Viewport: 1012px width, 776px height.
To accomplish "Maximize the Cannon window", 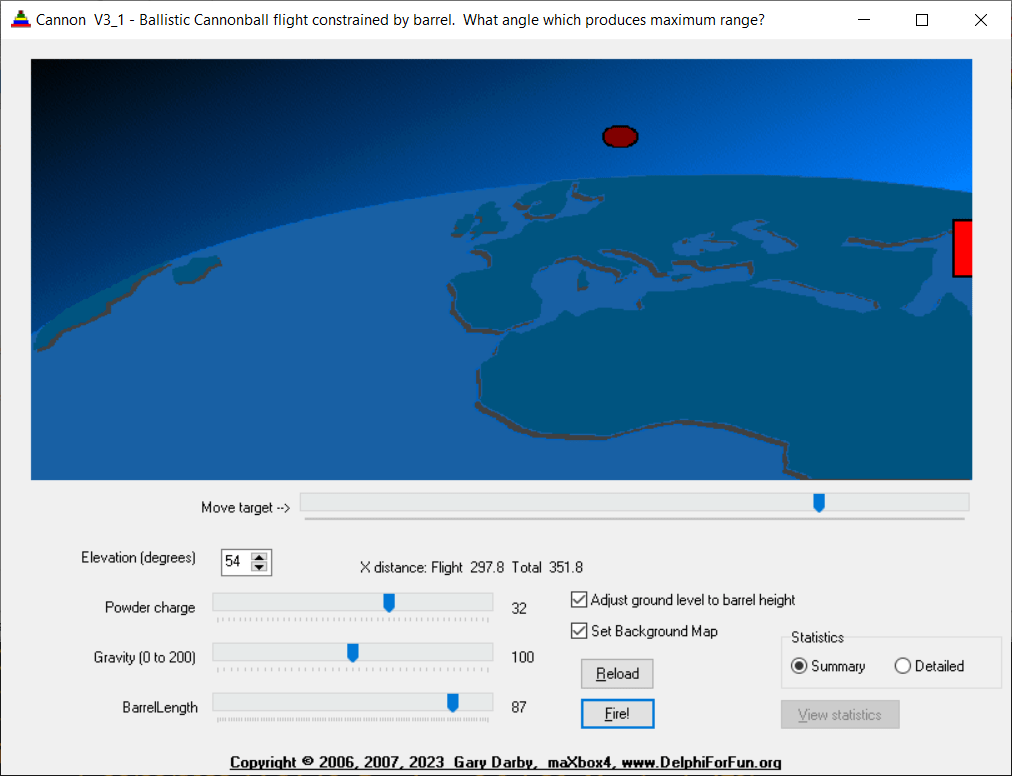I will click(x=922, y=20).
